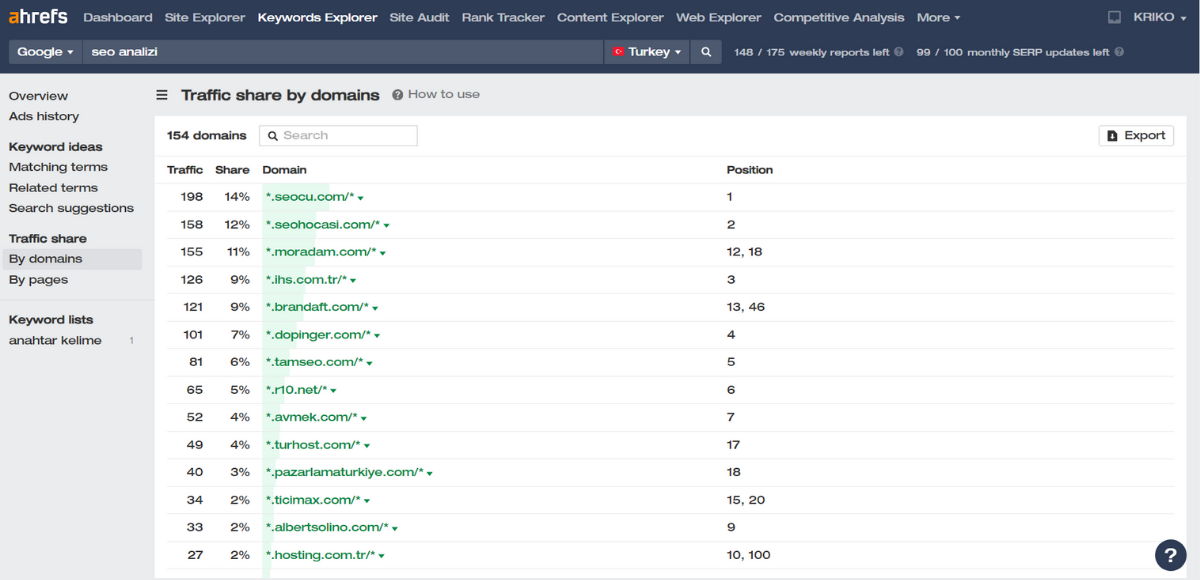Toggle the hamburger sidebar menu icon
This screenshot has height=580, width=1200.
coord(162,95)
